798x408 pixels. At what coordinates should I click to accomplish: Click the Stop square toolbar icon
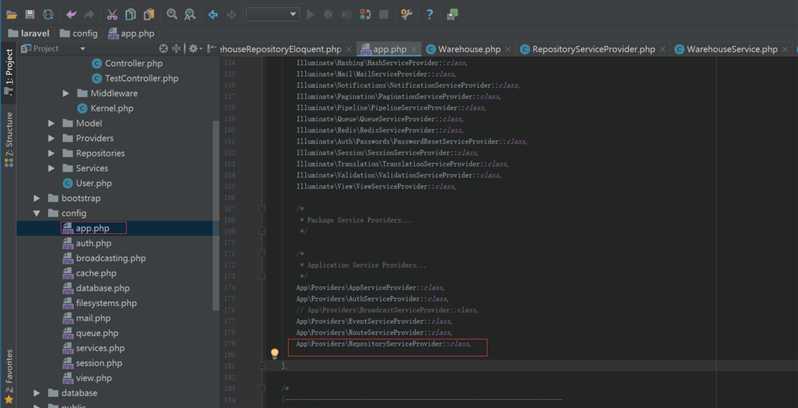384,14
